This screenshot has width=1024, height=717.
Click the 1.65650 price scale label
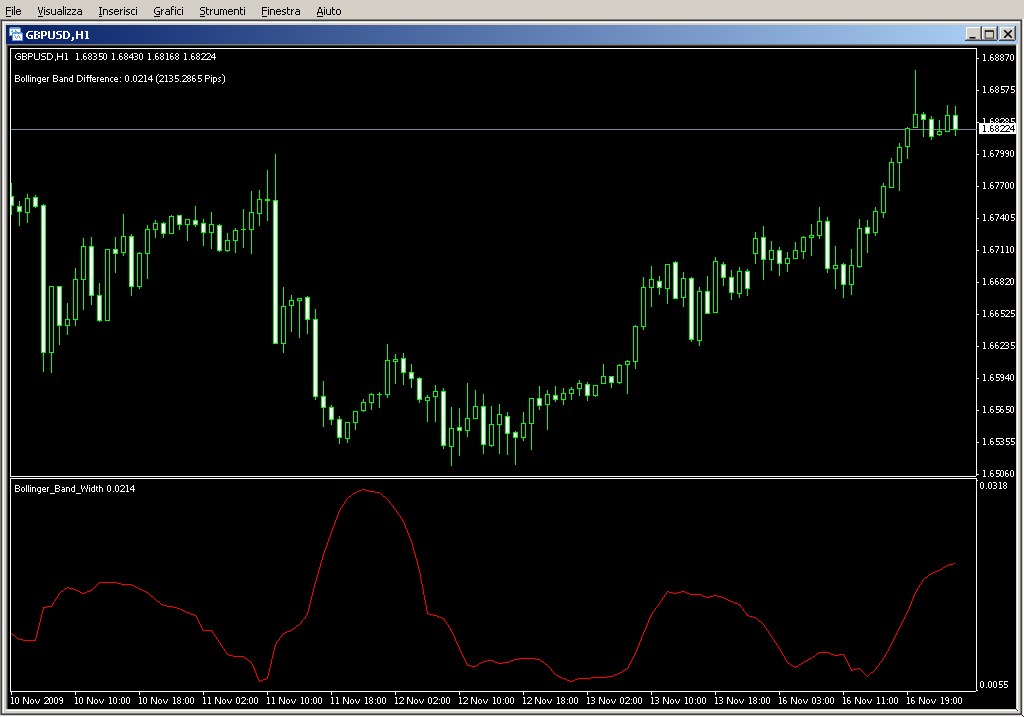click(x=999, y=409)
